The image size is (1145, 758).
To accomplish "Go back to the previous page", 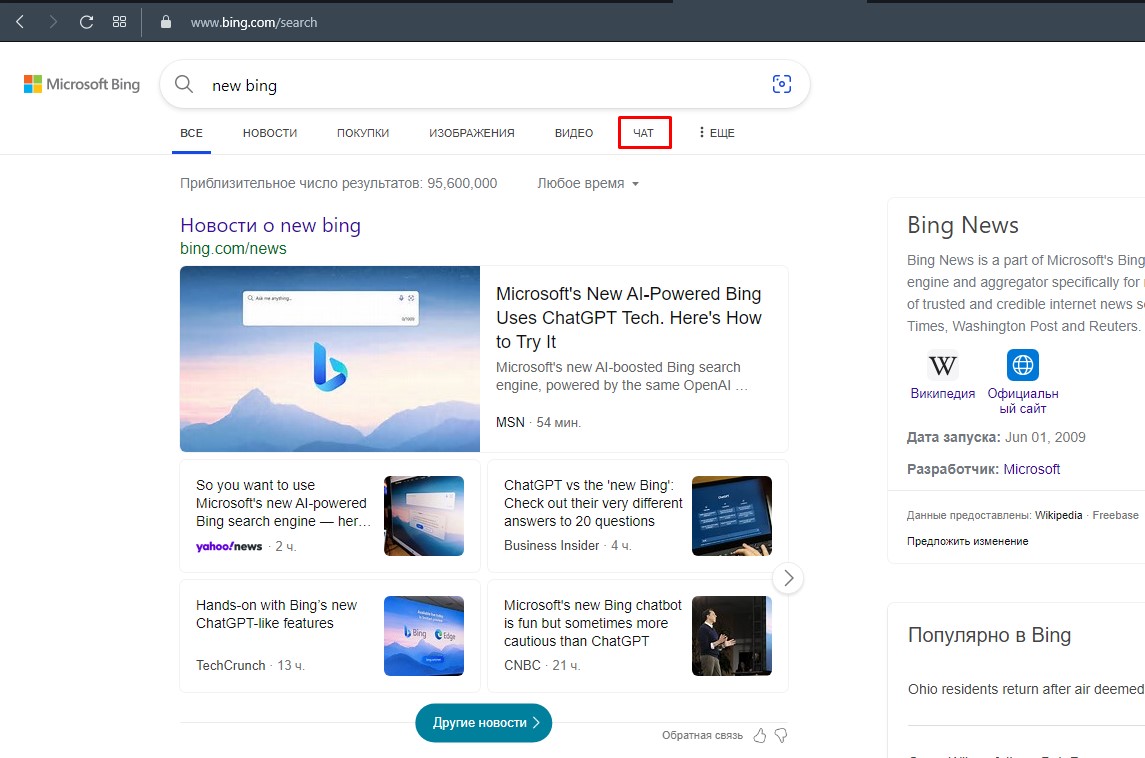I will click(20, 22).
